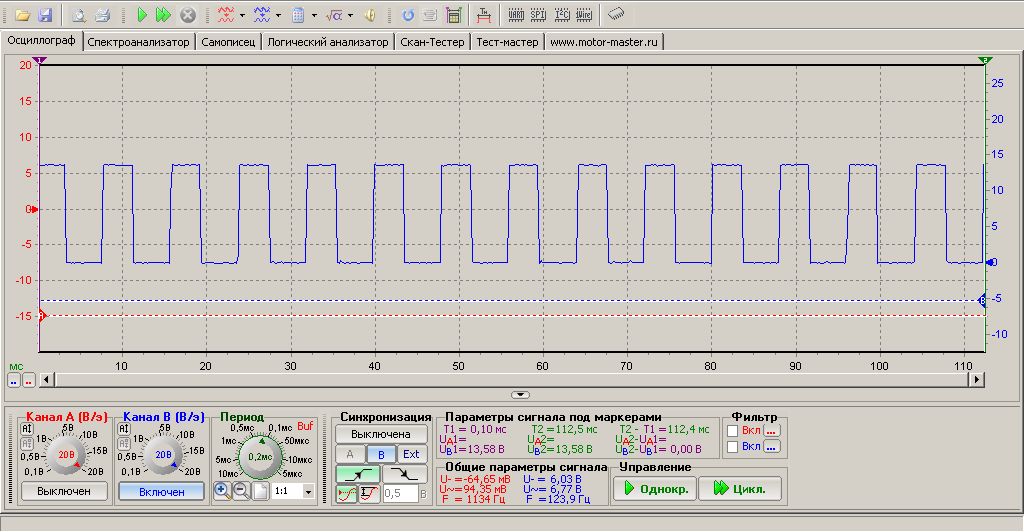The width and height of the screenshot is (1024, 532).
Task: Open the Логический анализатор tab
Action: pos(328,42)
